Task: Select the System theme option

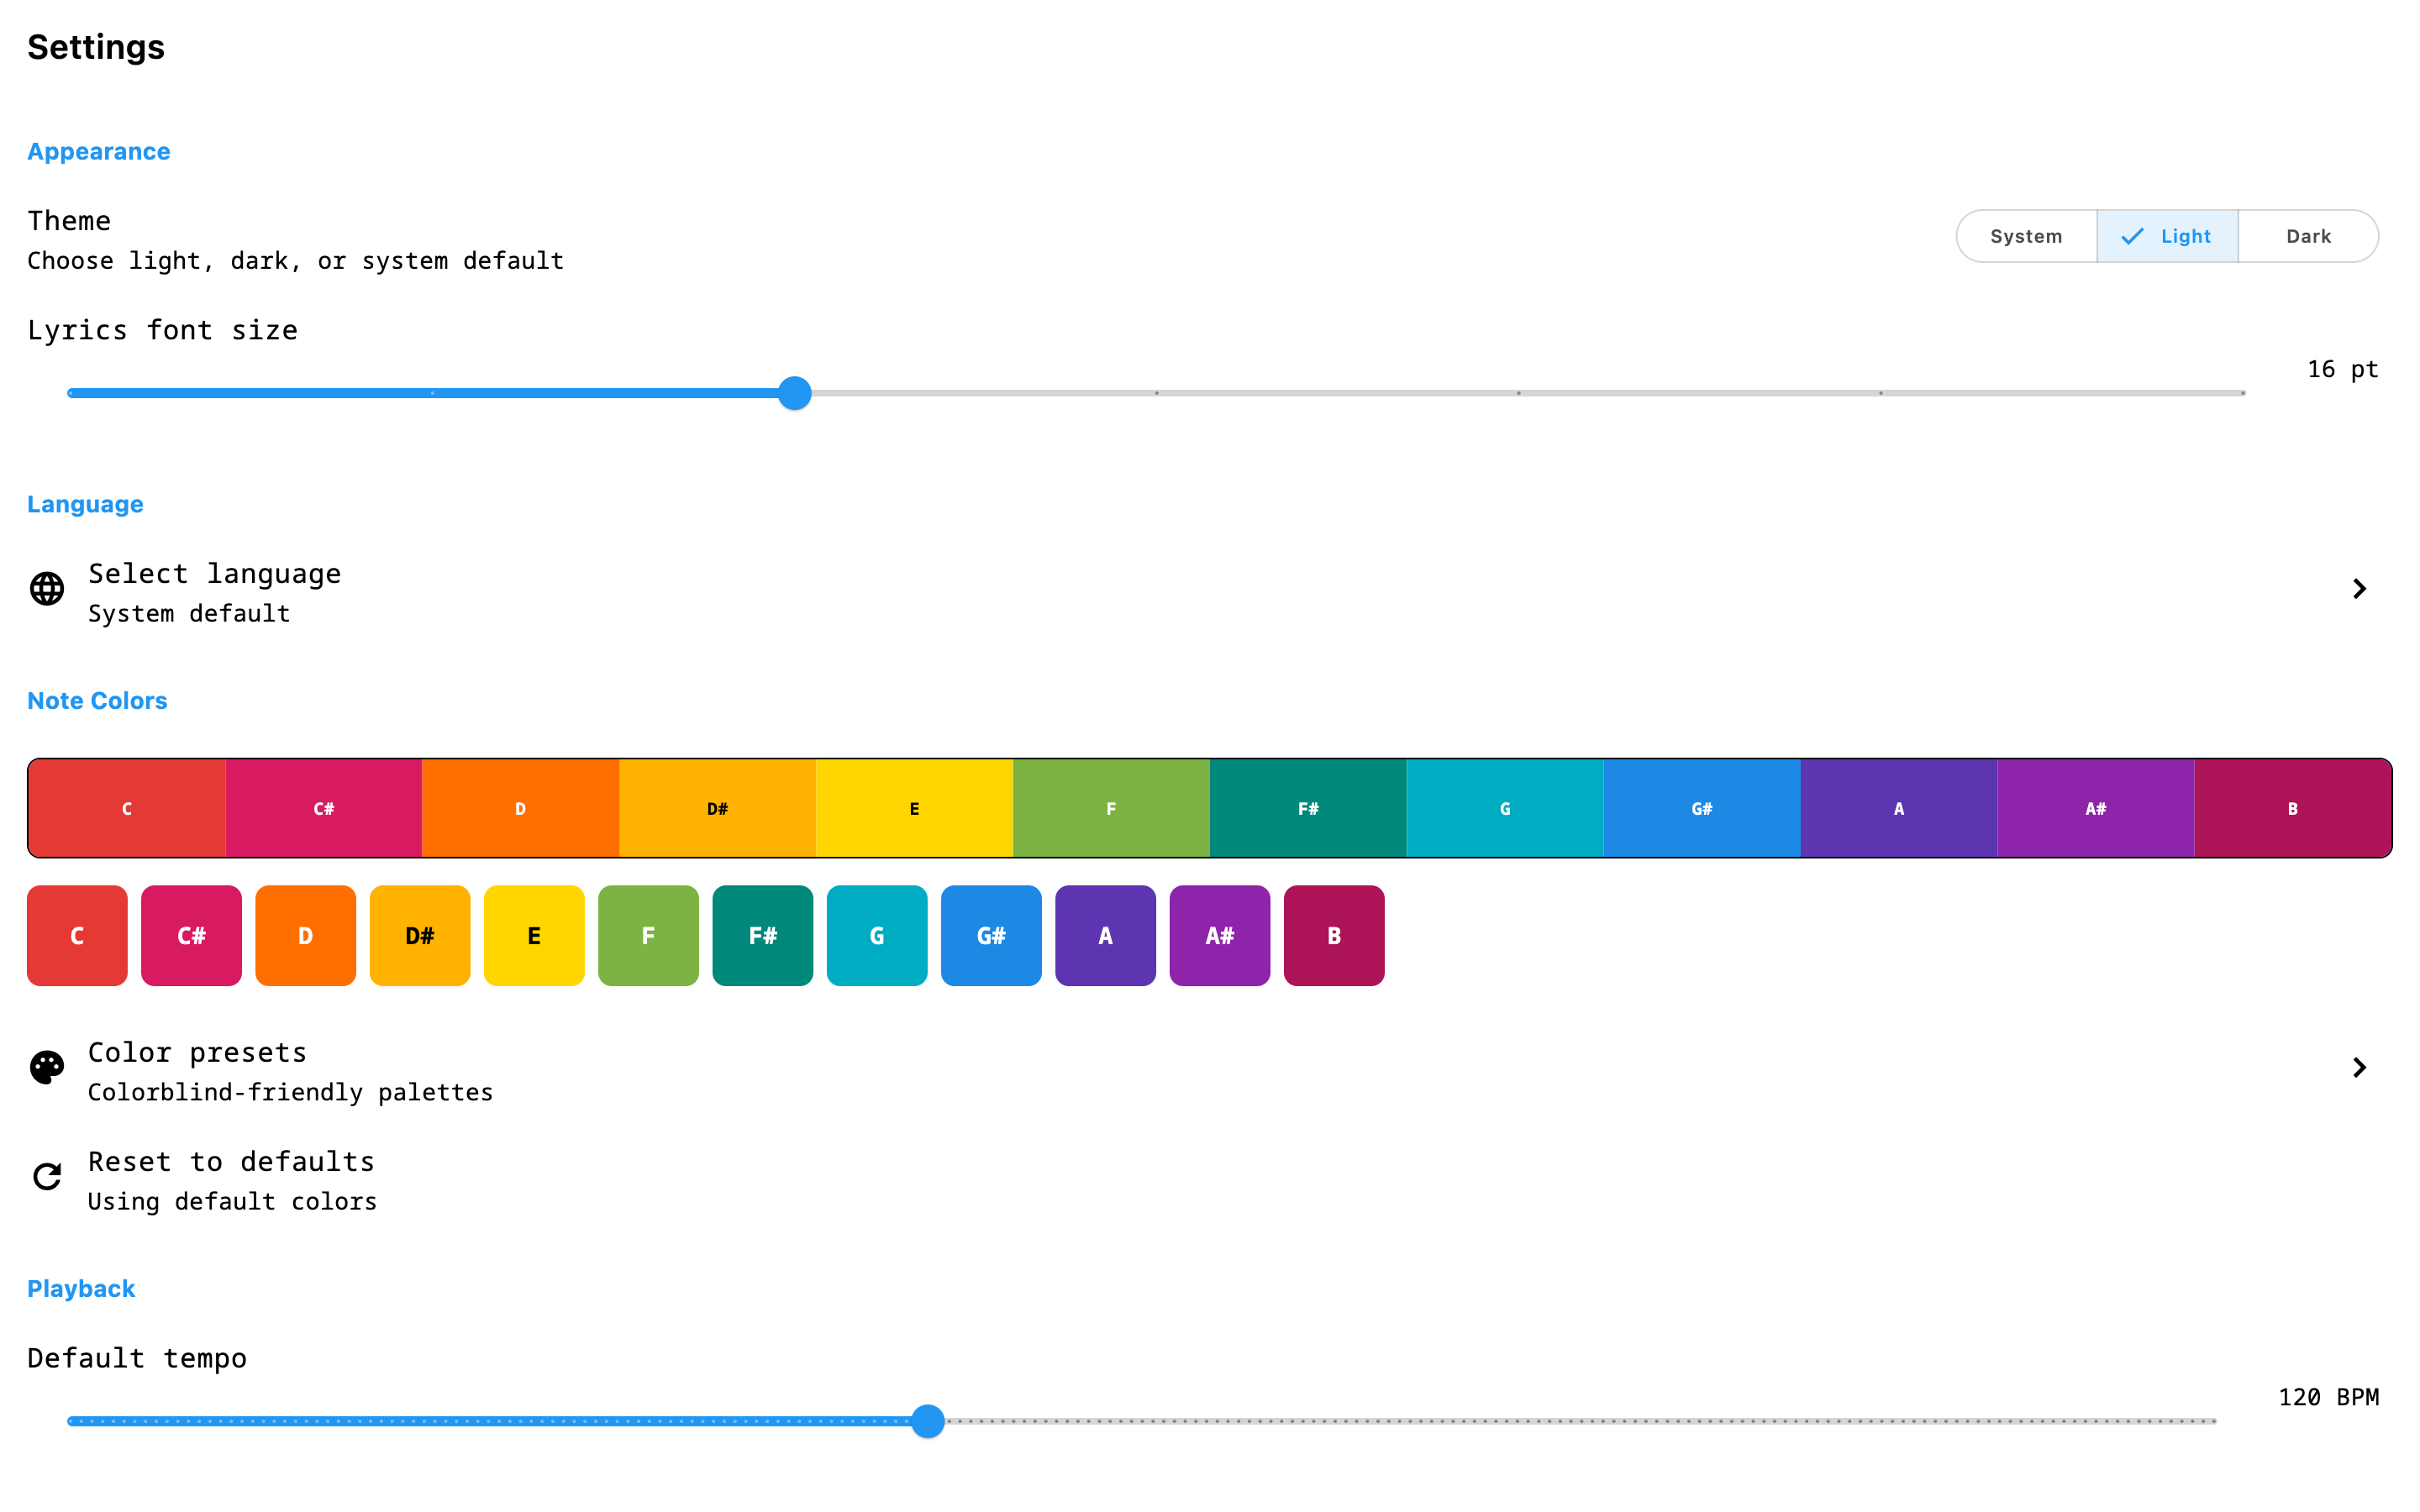Action: tap(2025, 237)
